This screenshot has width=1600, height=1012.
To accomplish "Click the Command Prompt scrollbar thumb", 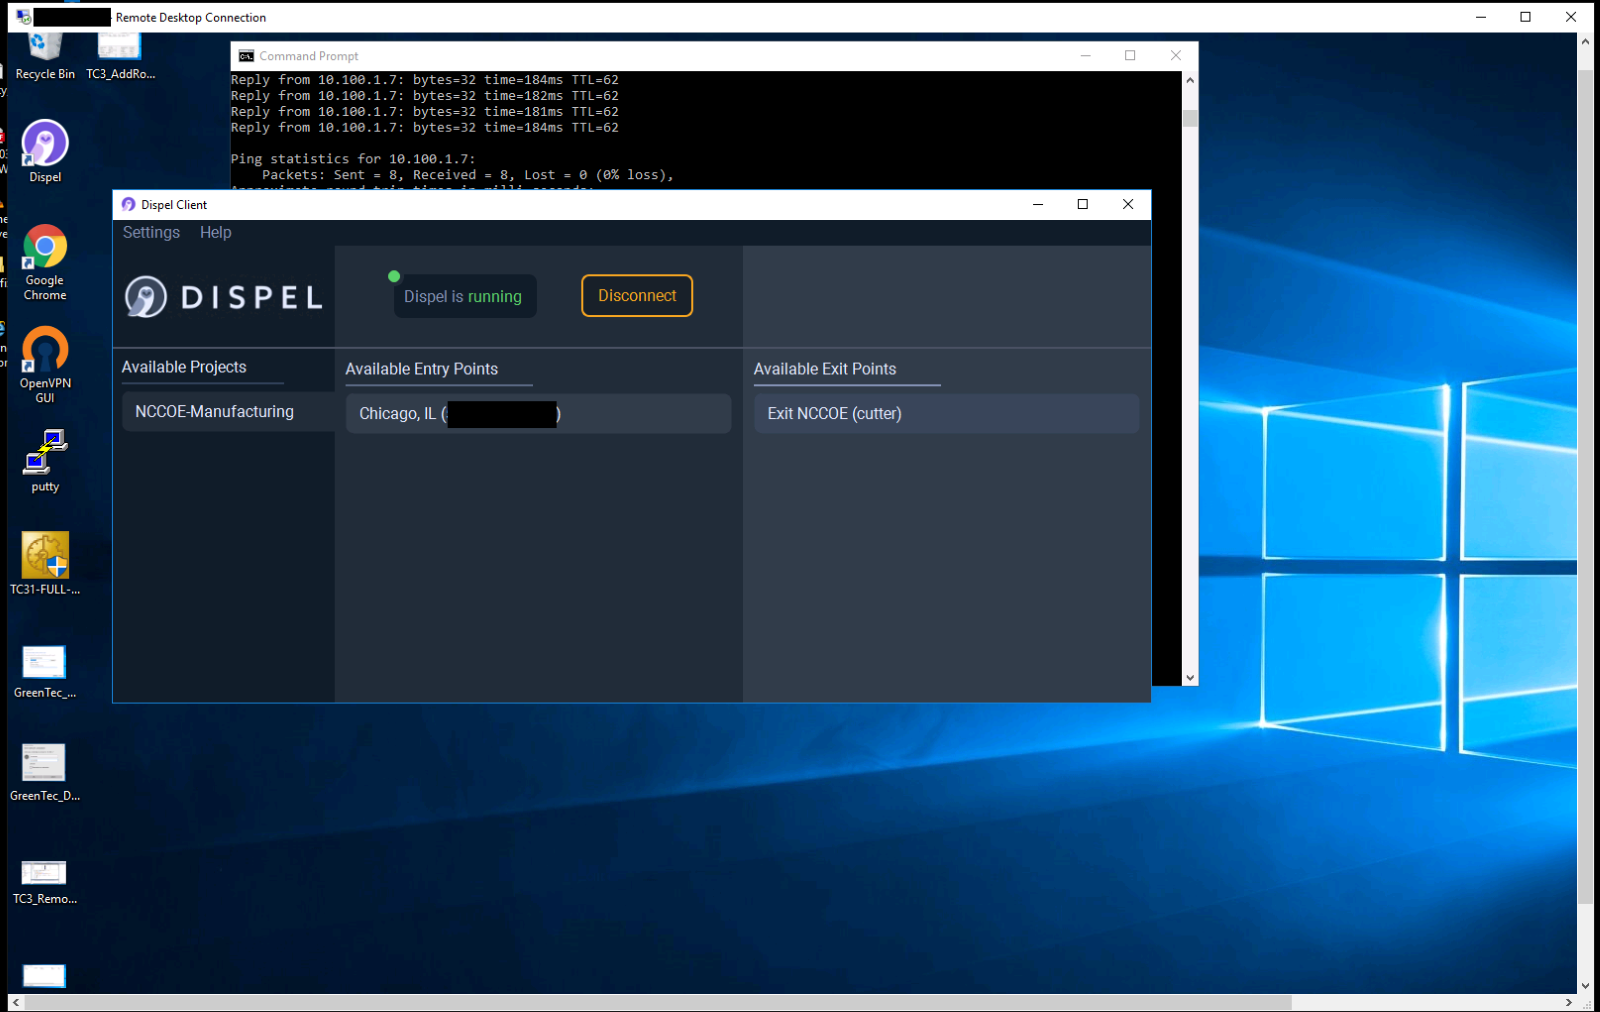I will pos(1190,118).
